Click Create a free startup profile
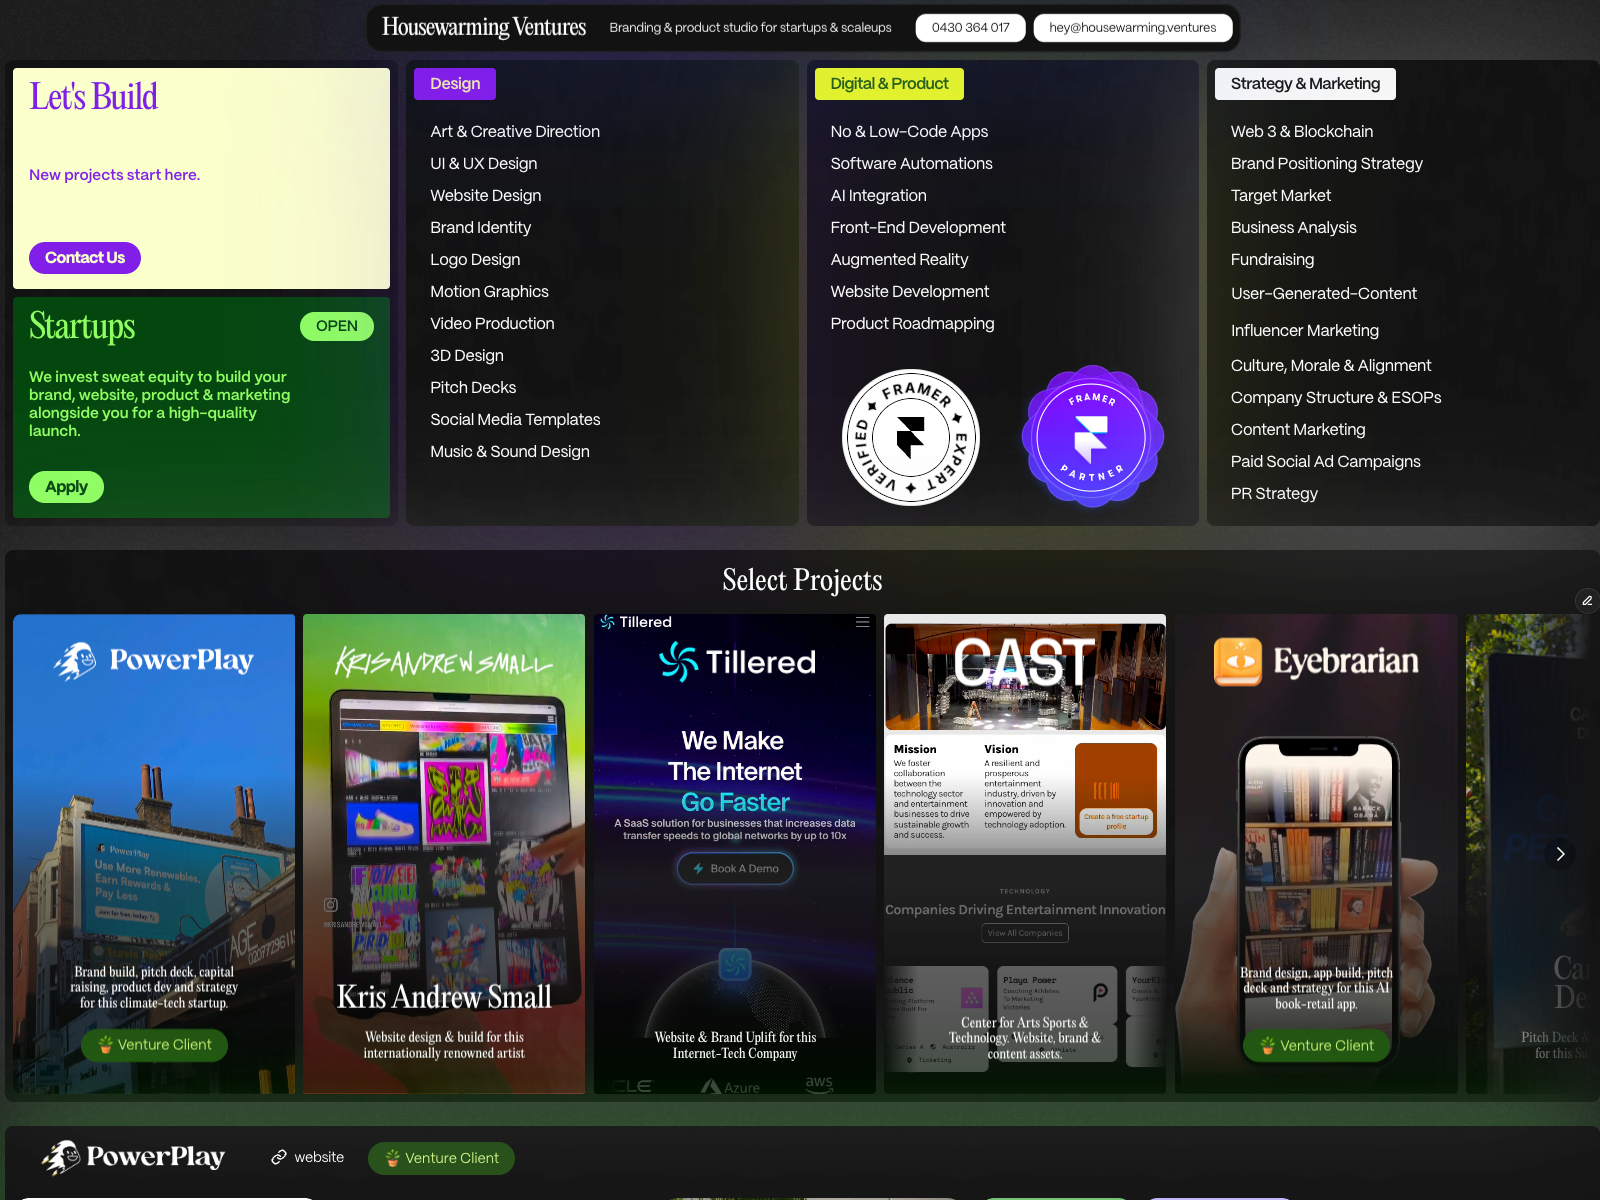 pyautogui.click(x=1116, y=821)
